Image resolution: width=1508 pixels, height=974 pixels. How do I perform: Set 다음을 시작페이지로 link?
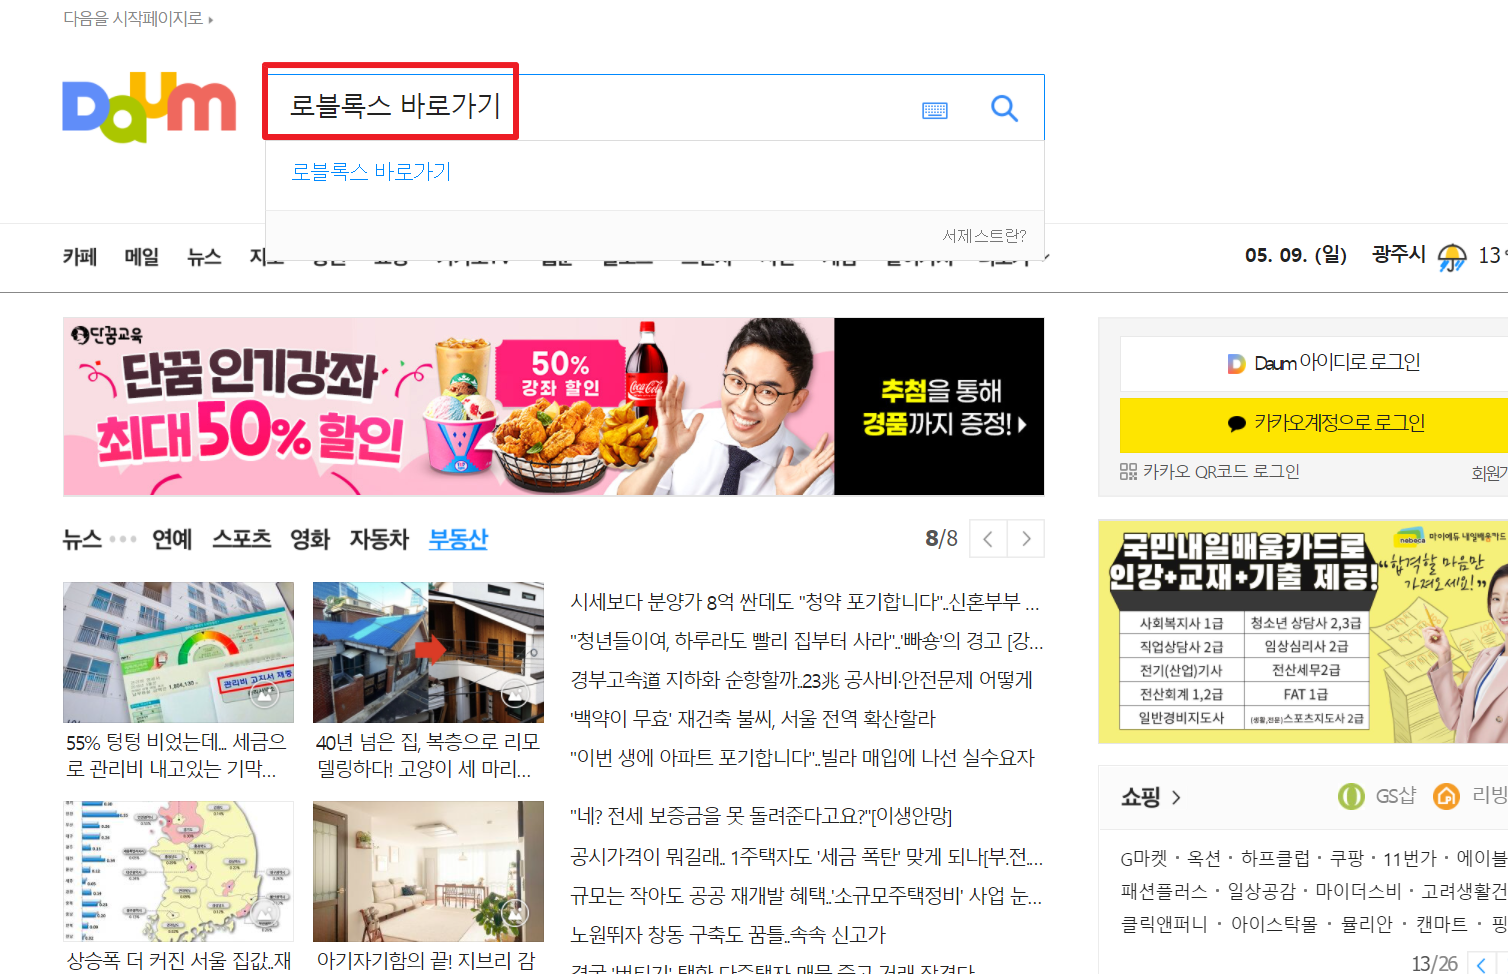click(x=138, y=18)
